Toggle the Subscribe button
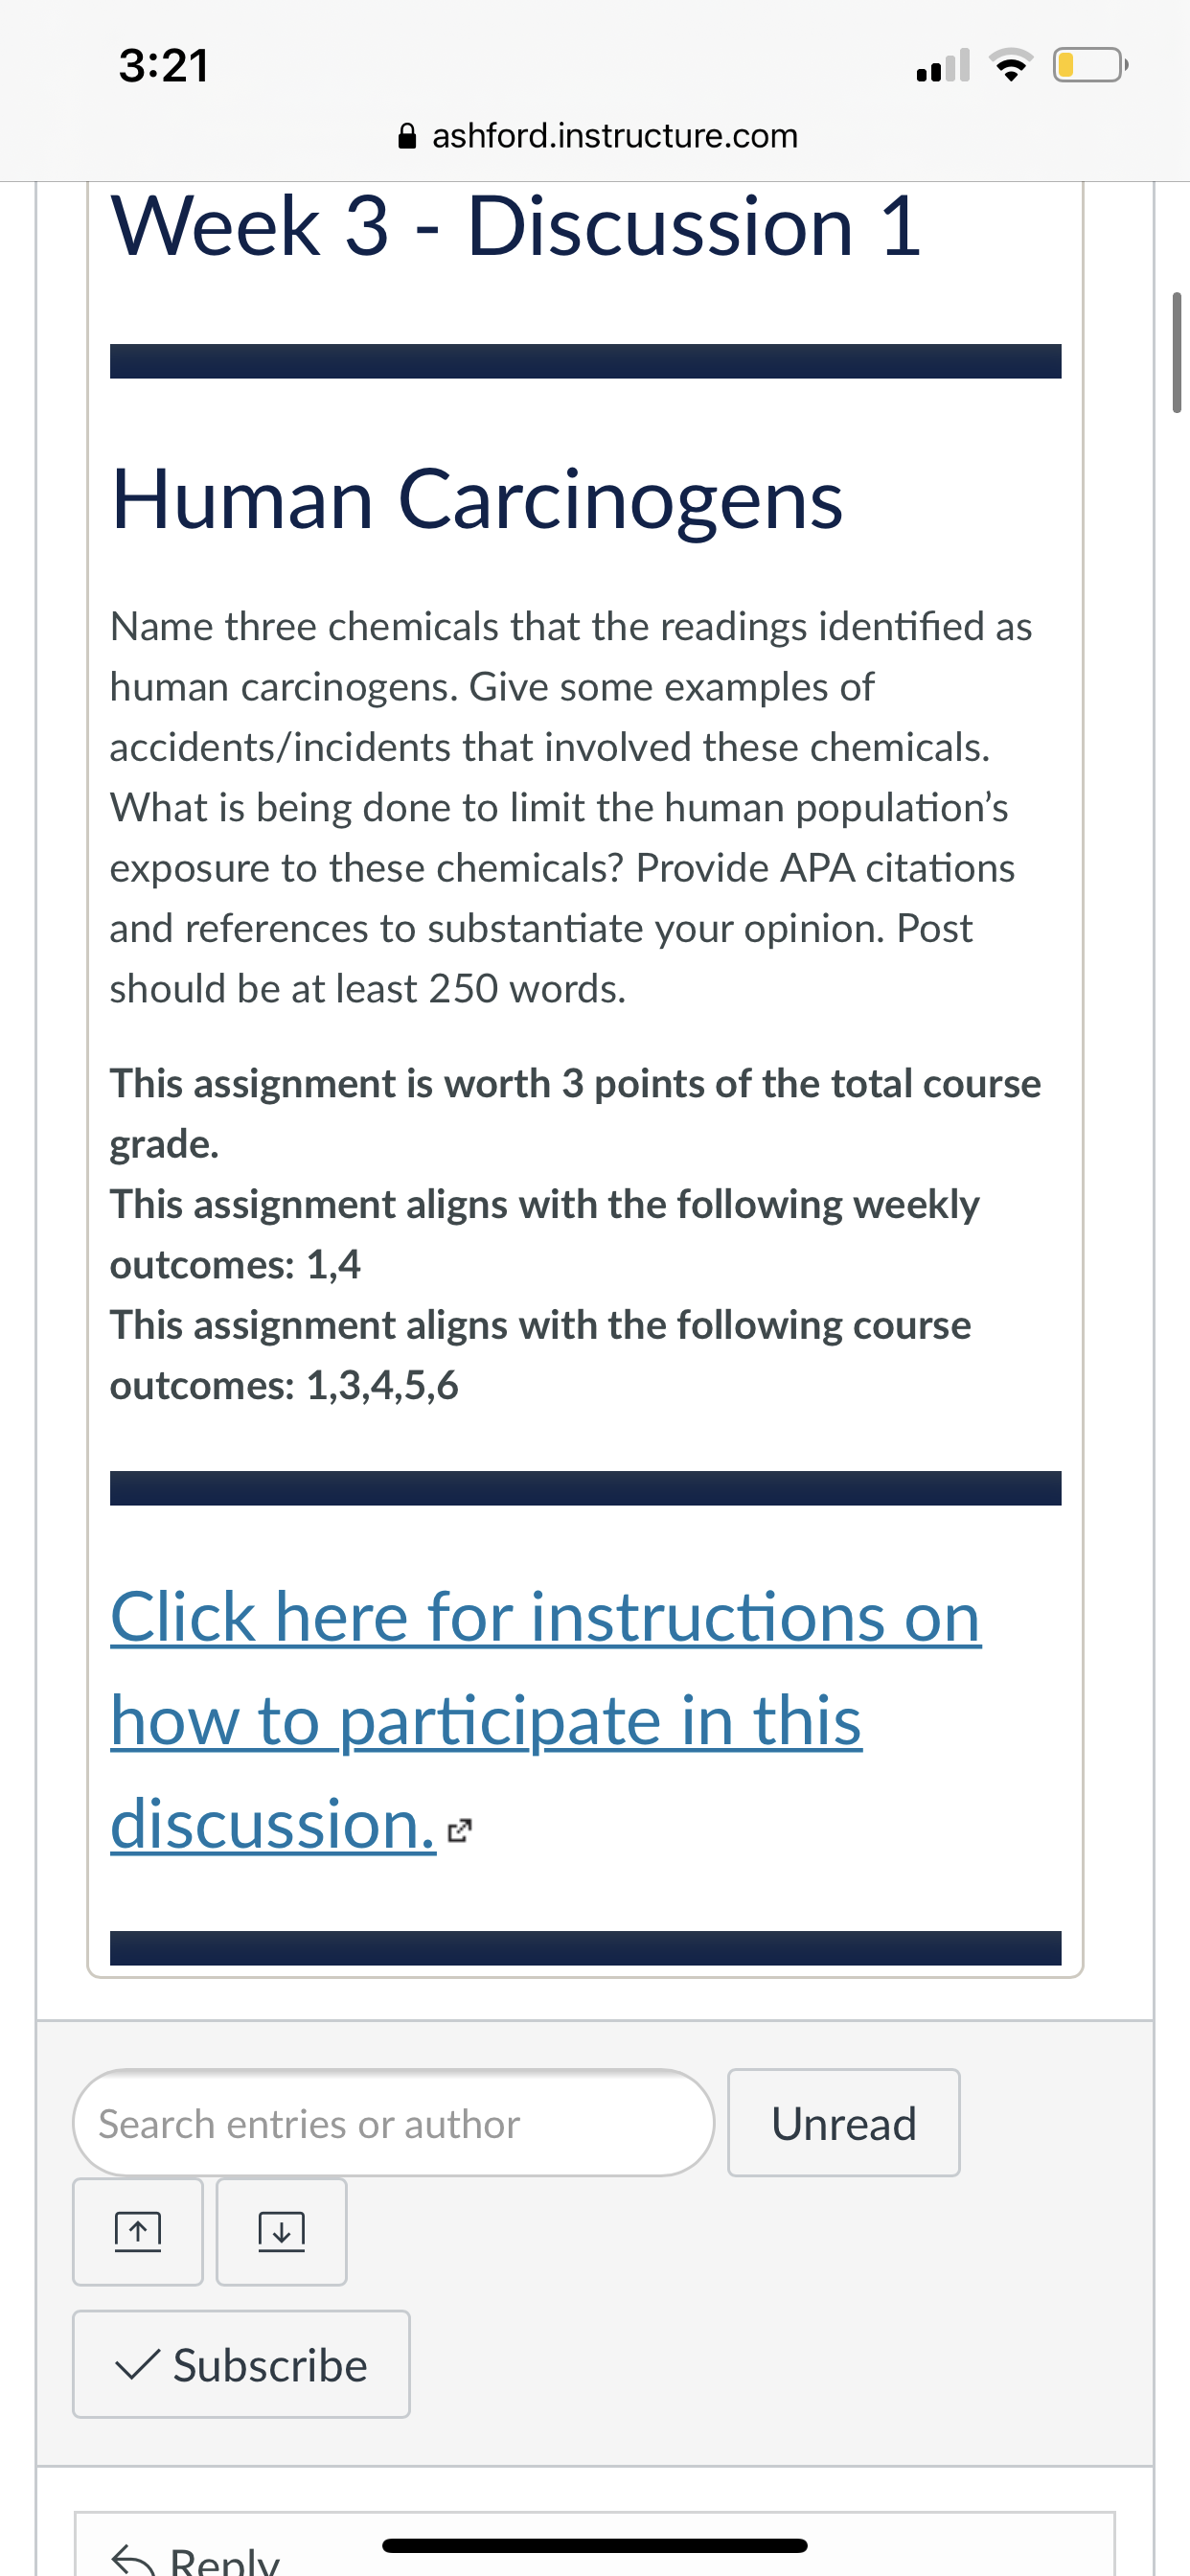The height and width of the screenshot is (2576, 1190). (x=241, y=2364)
